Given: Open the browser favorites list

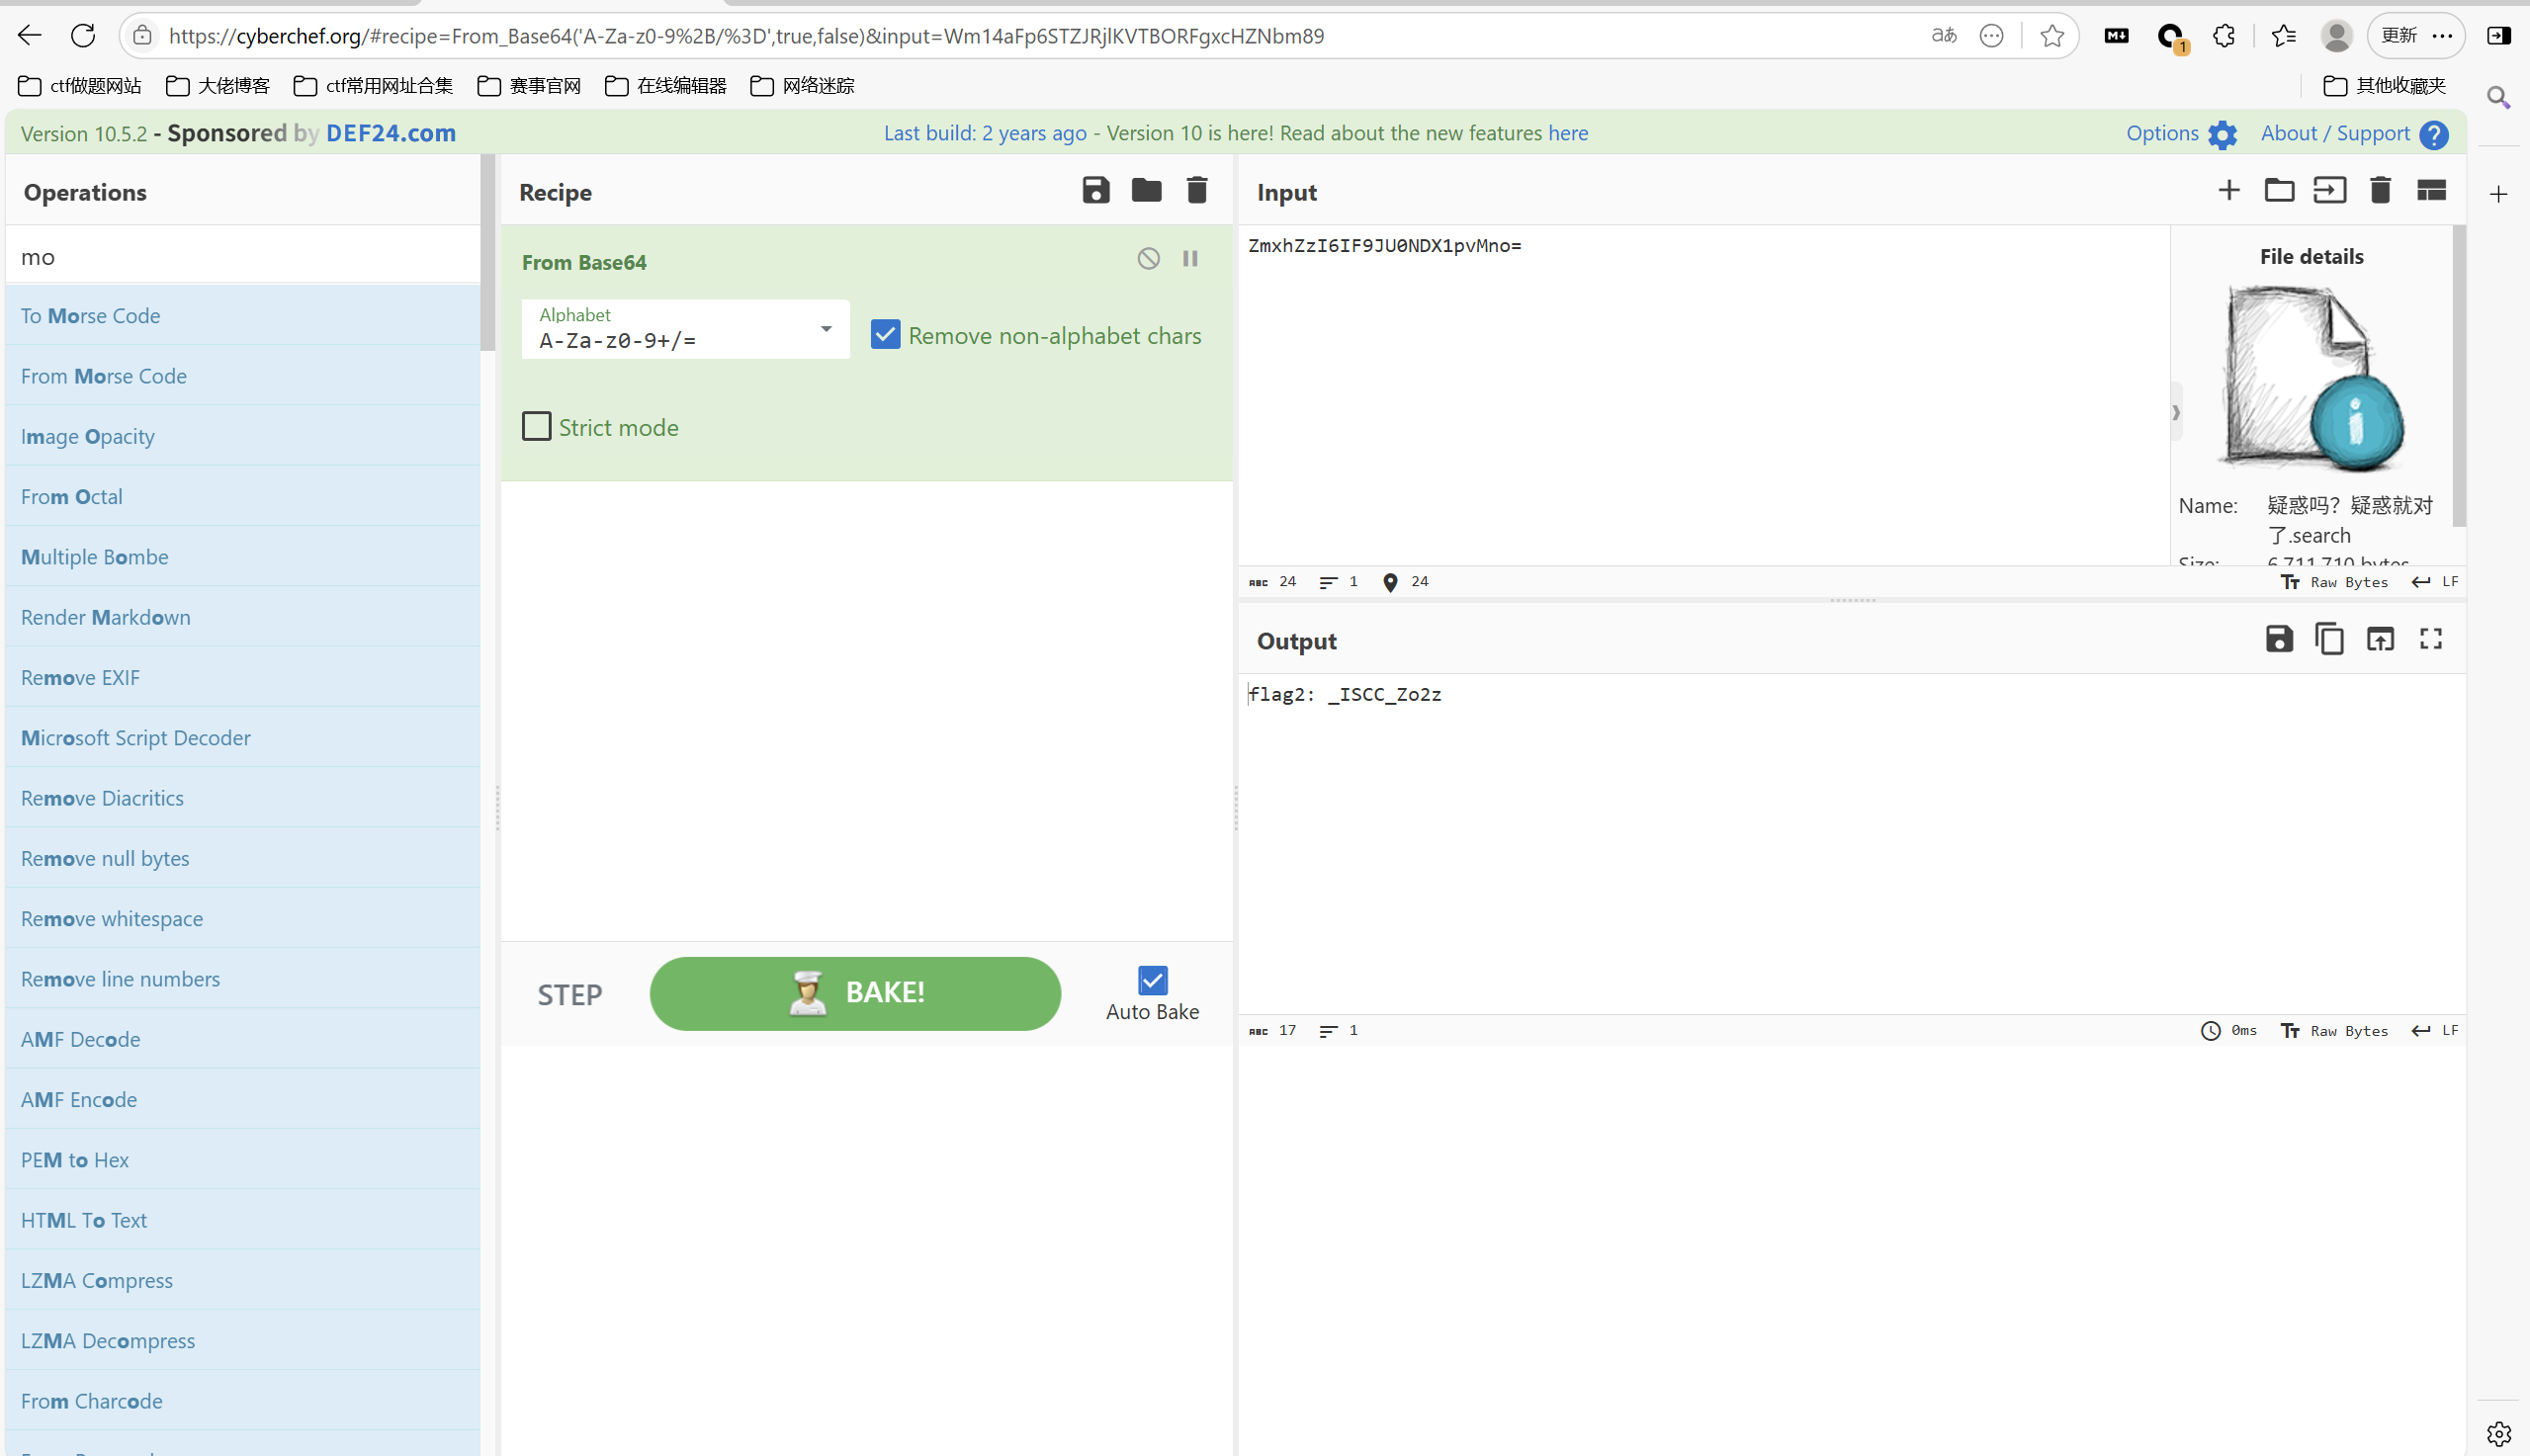Looking at the screenshot, I should (2283, 36).
